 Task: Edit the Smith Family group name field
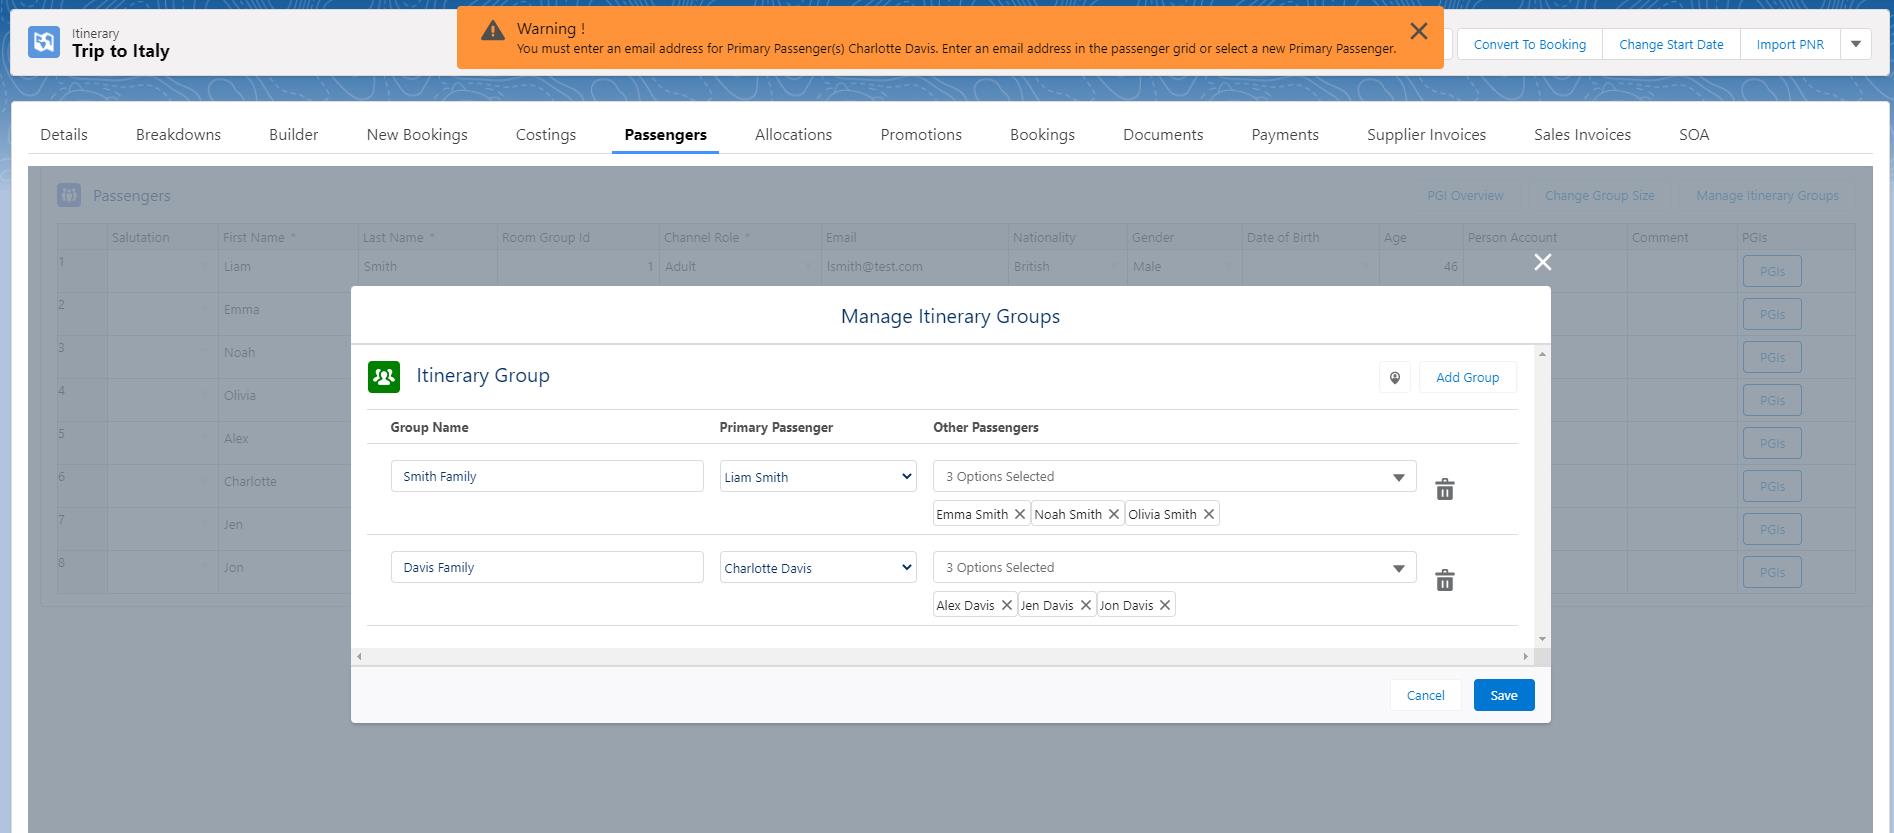(547, 476)
